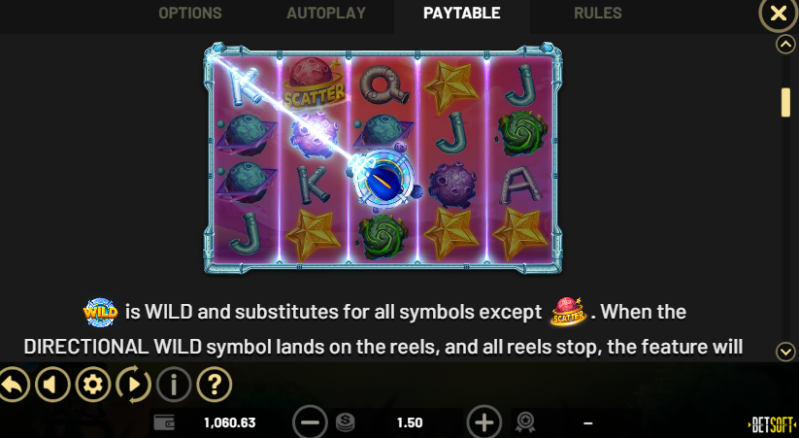This screenshot has width=799, height=438.
Task: Close the paytable with X button
Action: [778, 13]
